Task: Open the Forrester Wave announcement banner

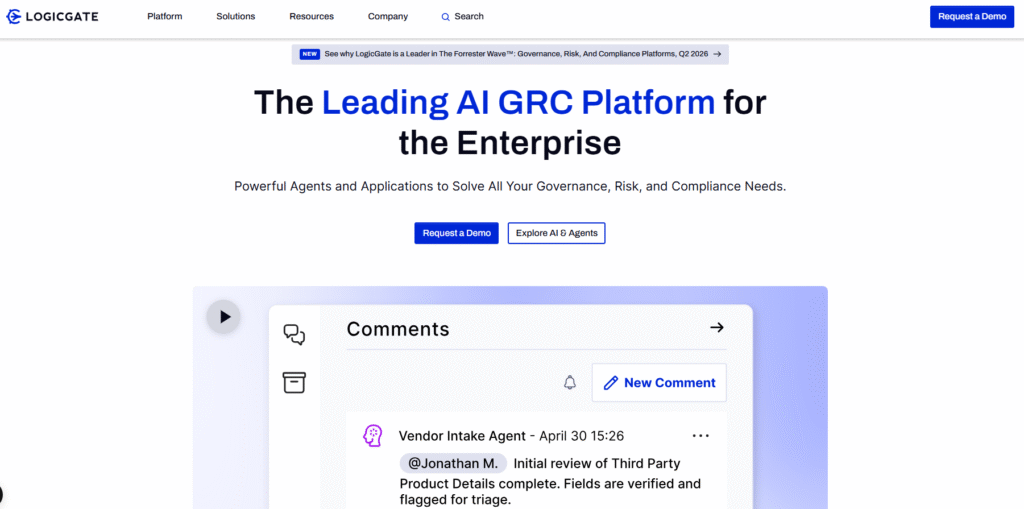Action: point(510,54)
